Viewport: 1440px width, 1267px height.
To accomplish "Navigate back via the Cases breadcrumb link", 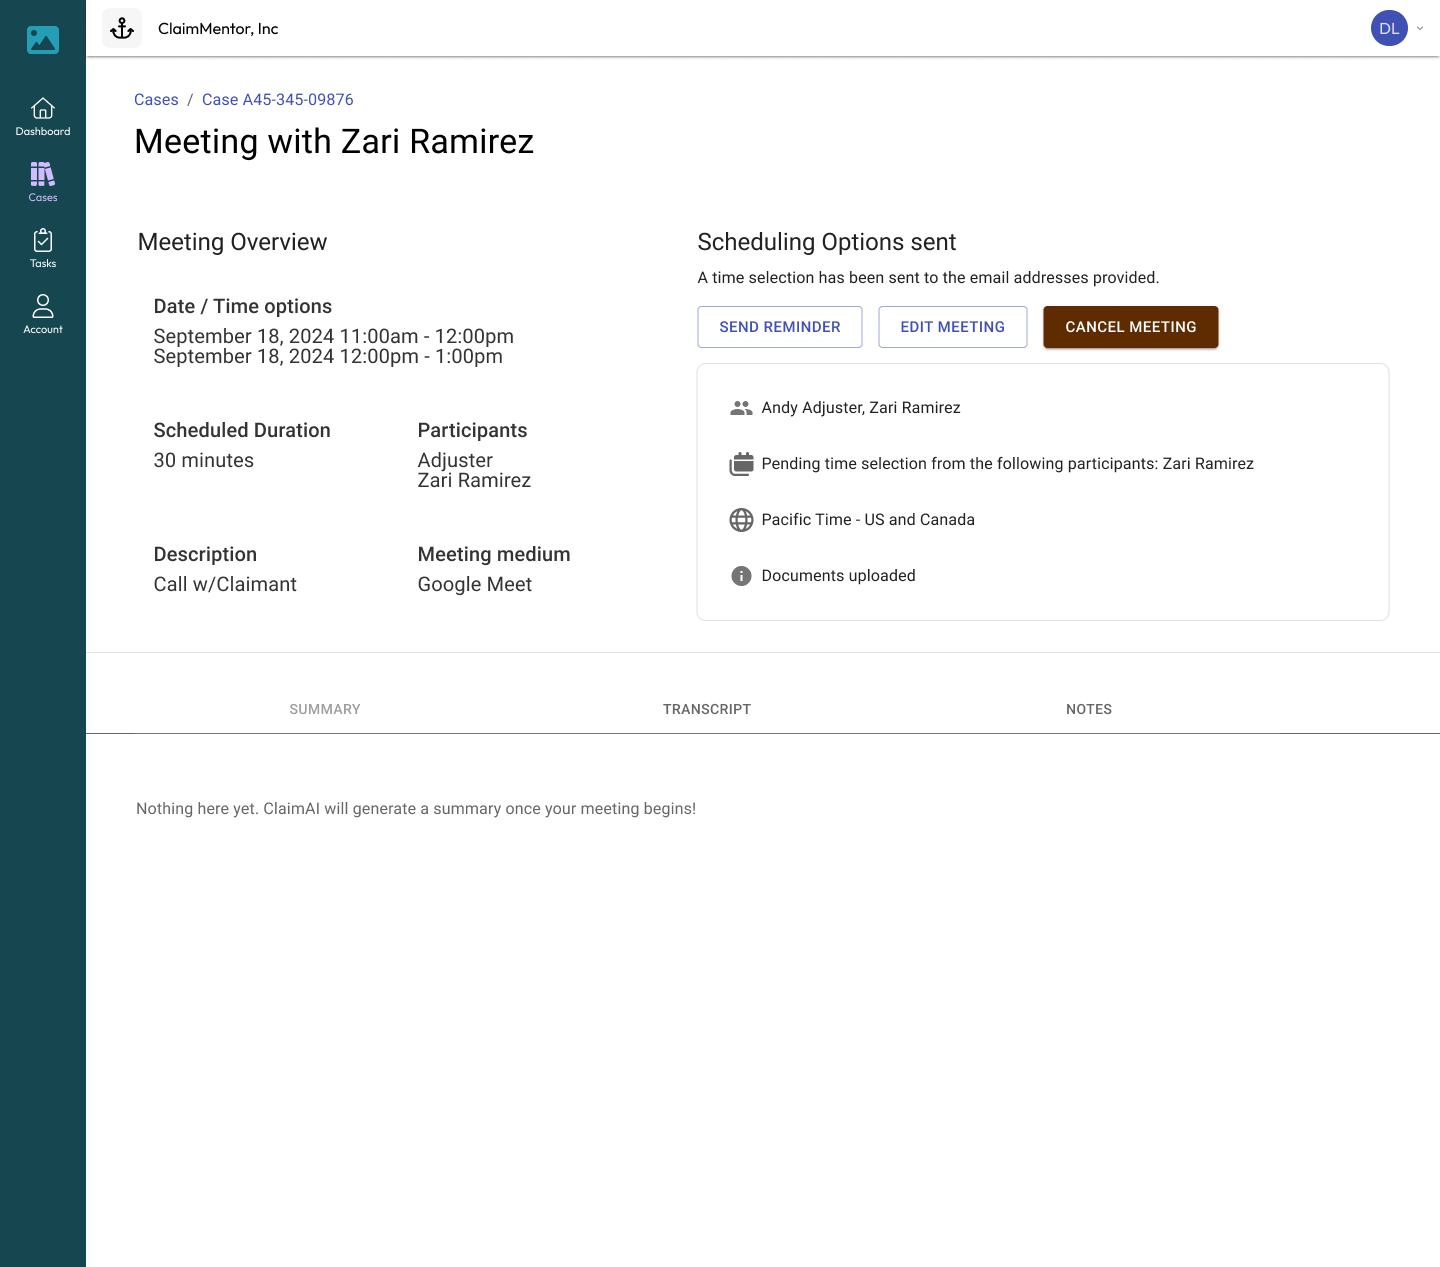I will [x=156, y=99].
